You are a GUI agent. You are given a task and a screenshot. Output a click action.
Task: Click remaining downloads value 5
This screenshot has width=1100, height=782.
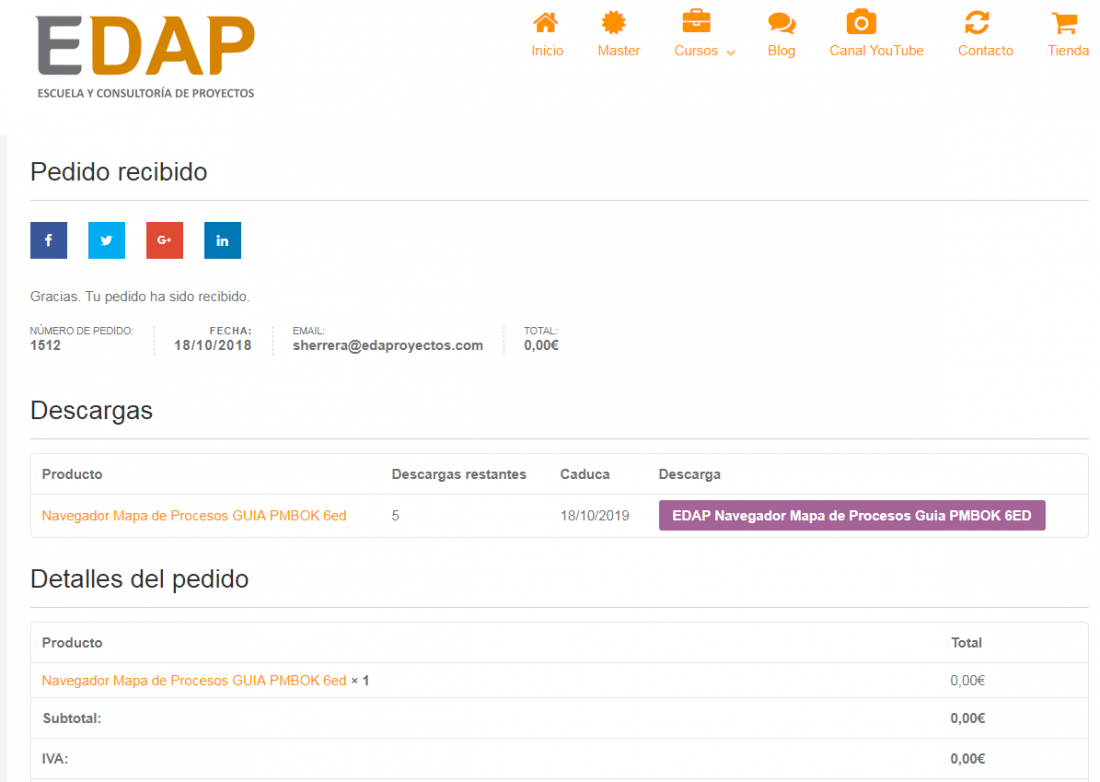pos(395,515)
